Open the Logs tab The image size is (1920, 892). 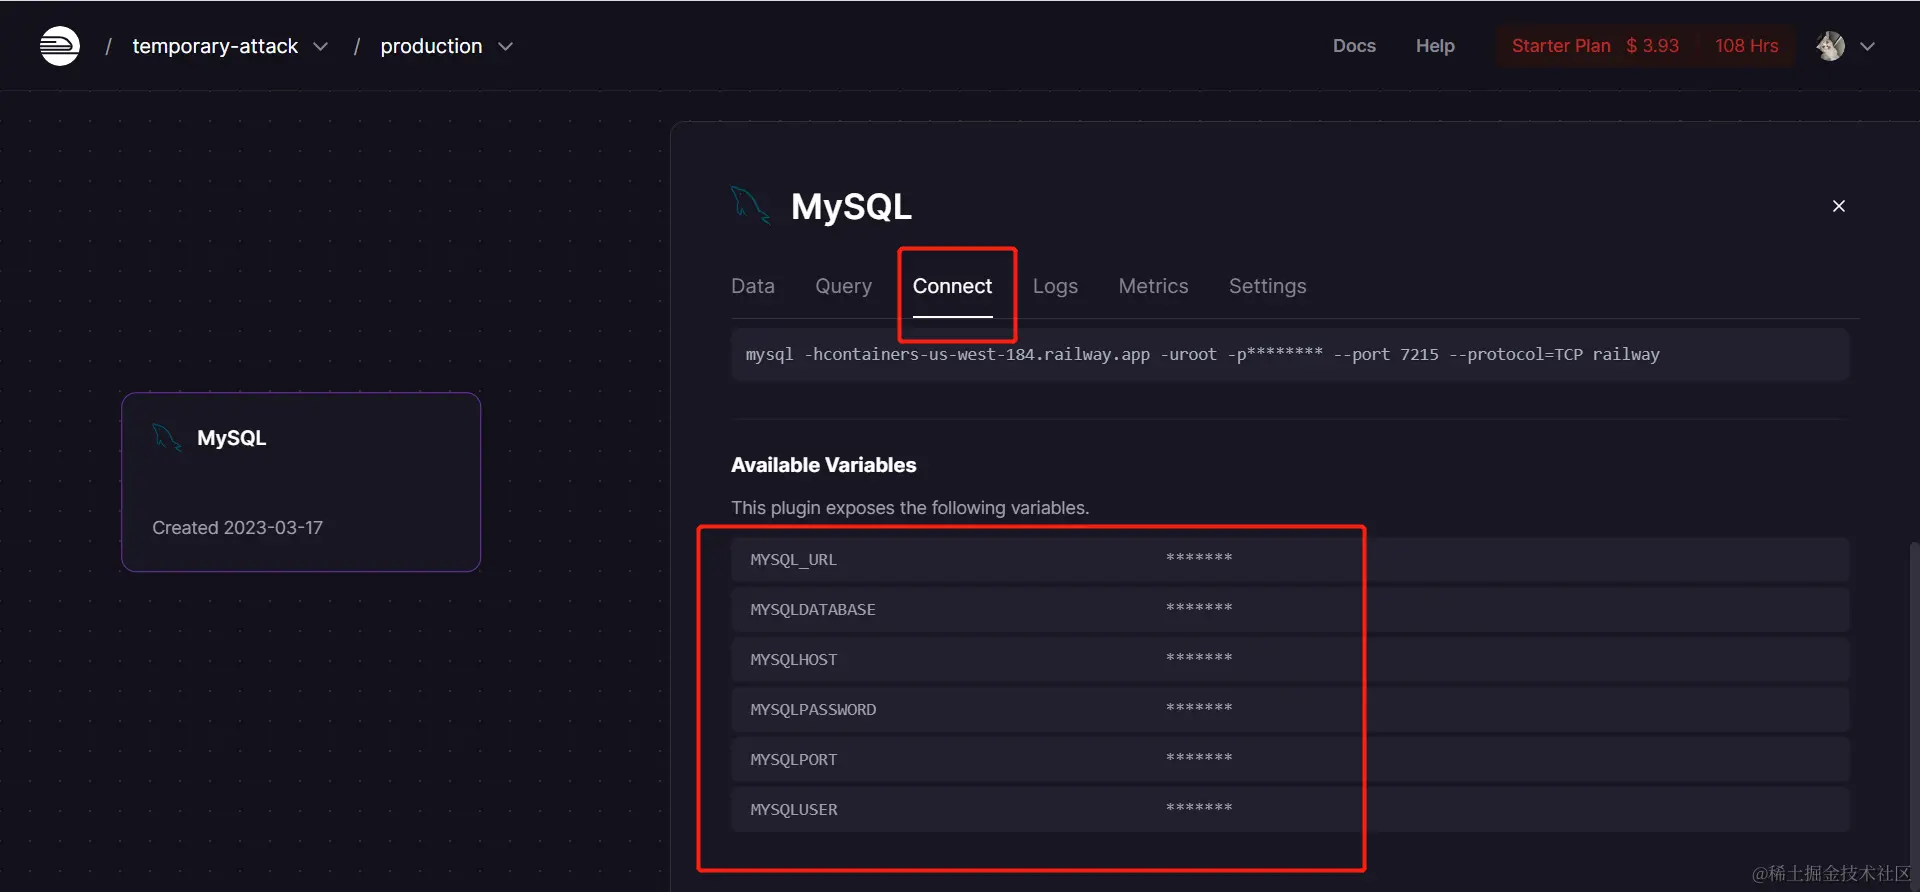coord(1055,286)
